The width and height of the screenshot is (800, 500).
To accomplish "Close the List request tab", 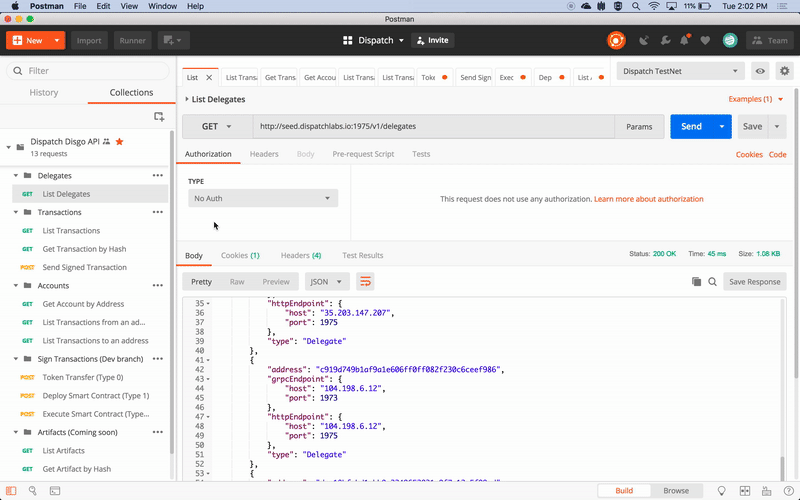I will click(x=209, y=78).
